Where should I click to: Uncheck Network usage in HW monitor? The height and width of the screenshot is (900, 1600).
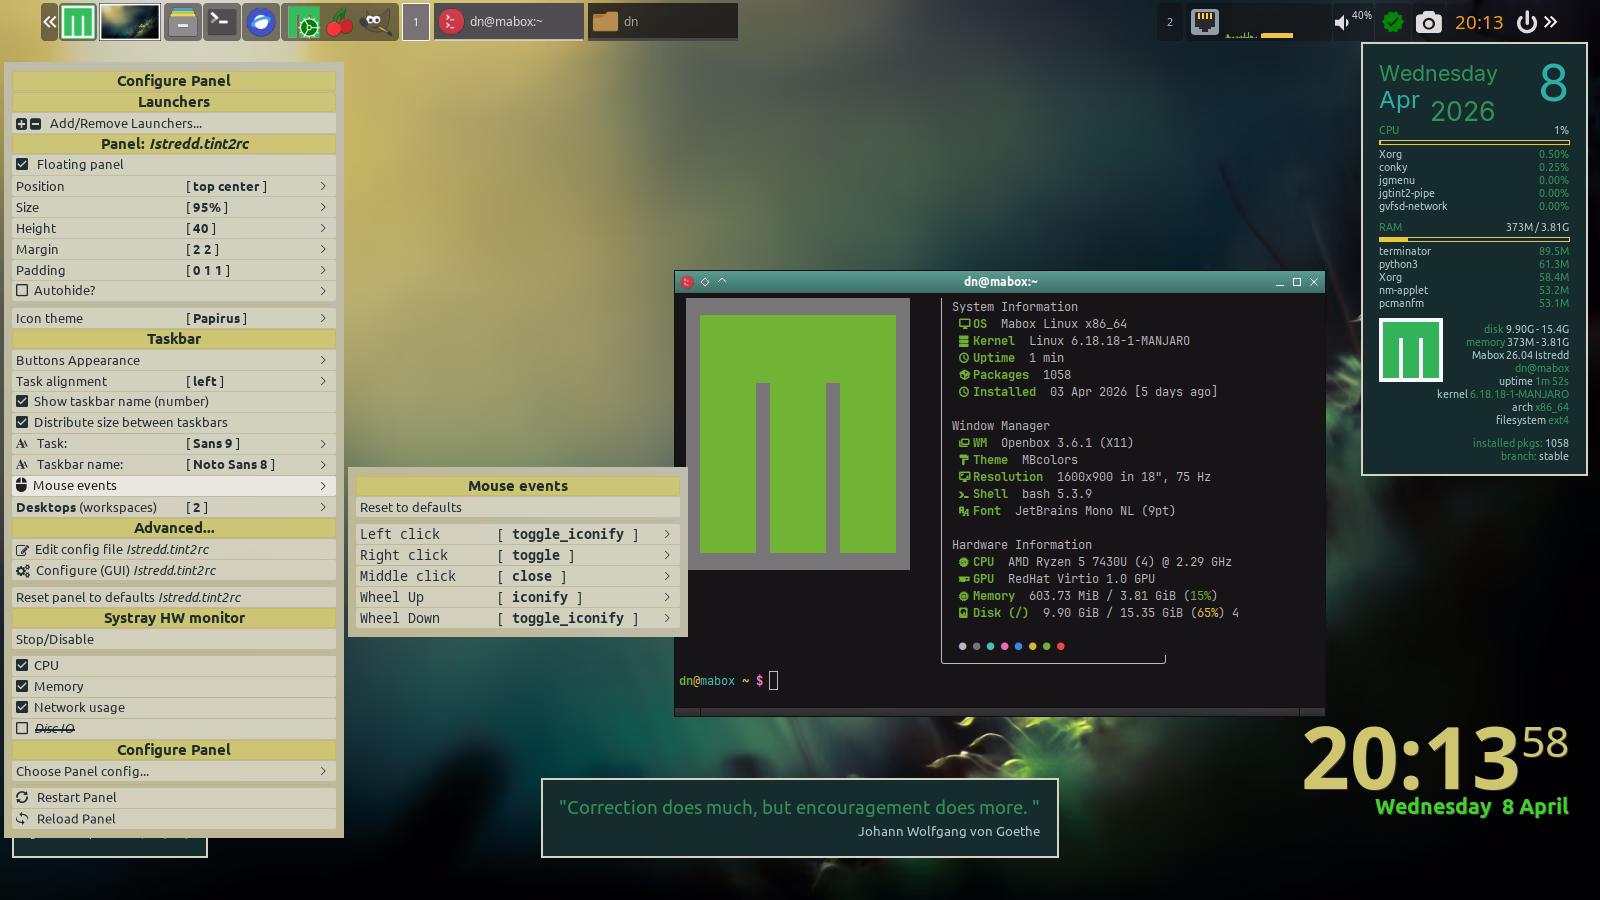(22, 707)
